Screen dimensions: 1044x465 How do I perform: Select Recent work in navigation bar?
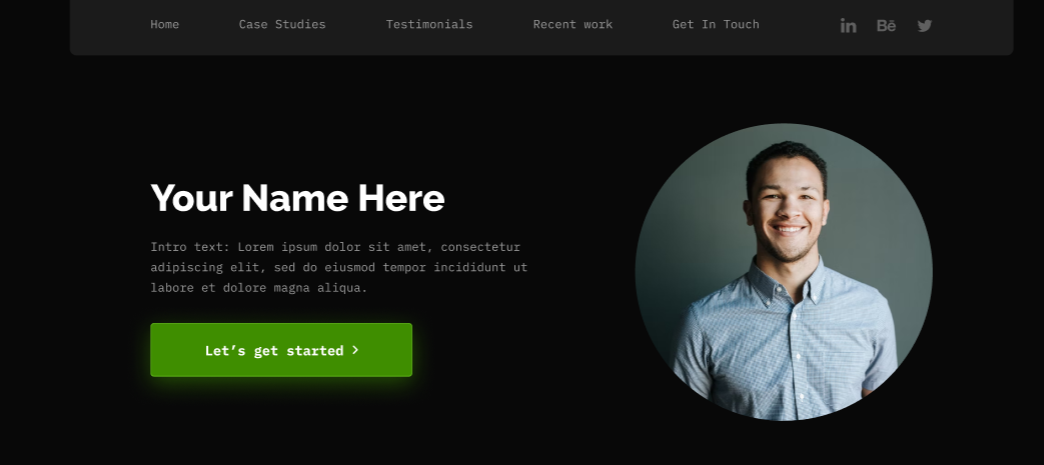pos(573,25)
